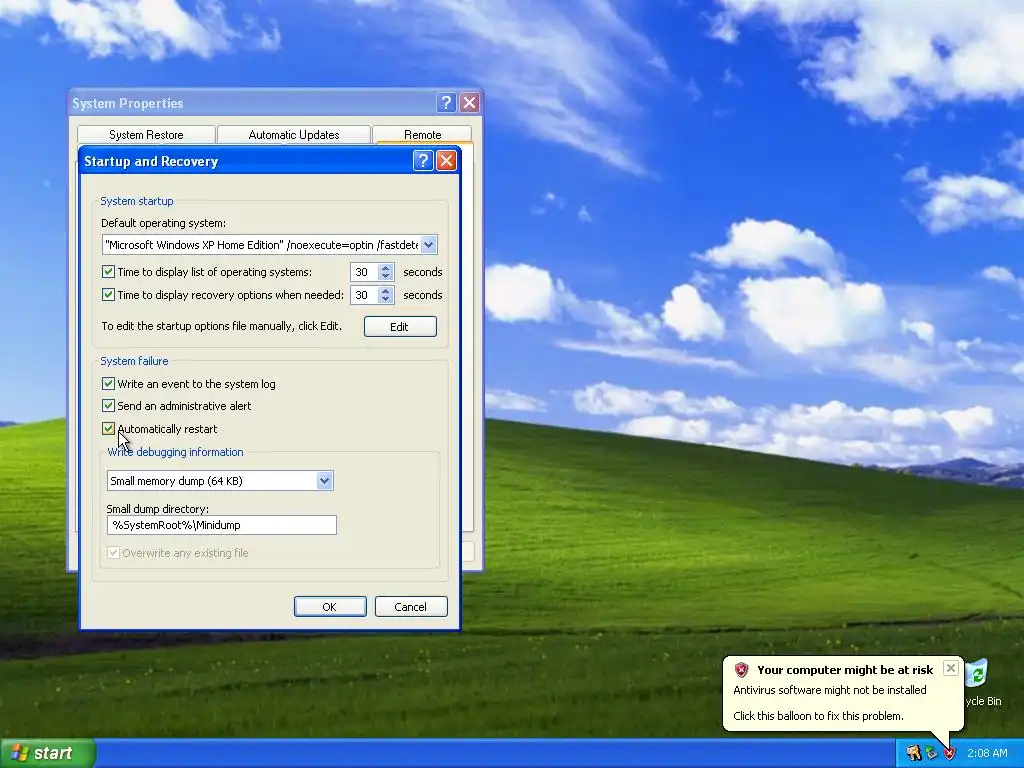Click Cancel in Startup and Recovery
Image resolution: width=1024 pixels, height=768 pixels.
click(x=411, y=607)
